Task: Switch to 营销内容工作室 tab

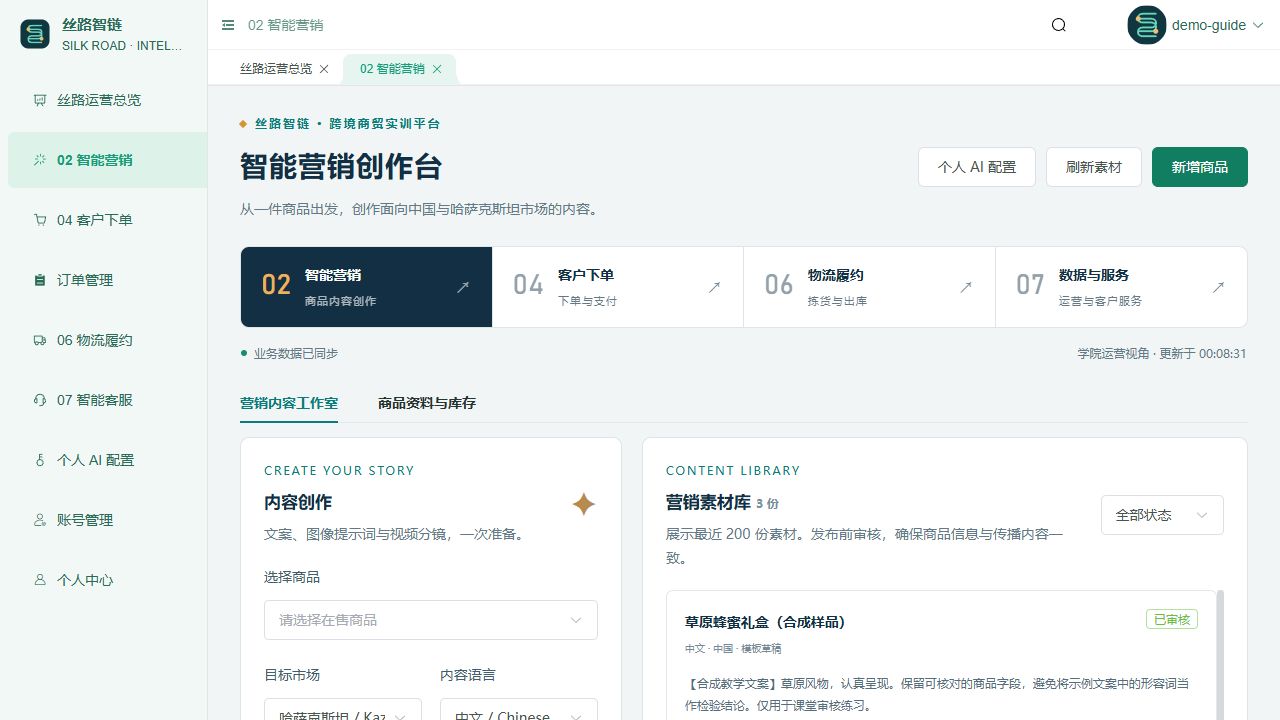Action: 289,403
